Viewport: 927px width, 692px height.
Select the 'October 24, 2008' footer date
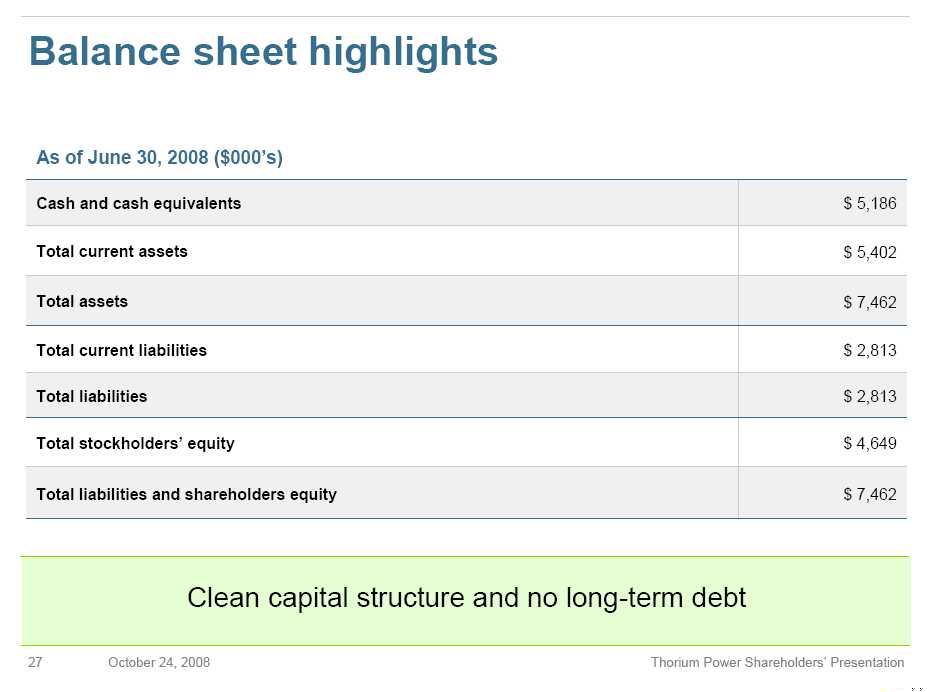pos(158,663)
